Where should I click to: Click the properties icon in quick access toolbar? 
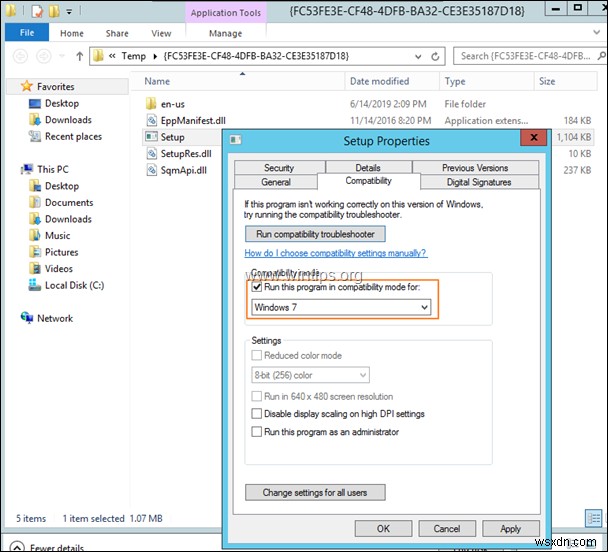(x=37, y=11)
